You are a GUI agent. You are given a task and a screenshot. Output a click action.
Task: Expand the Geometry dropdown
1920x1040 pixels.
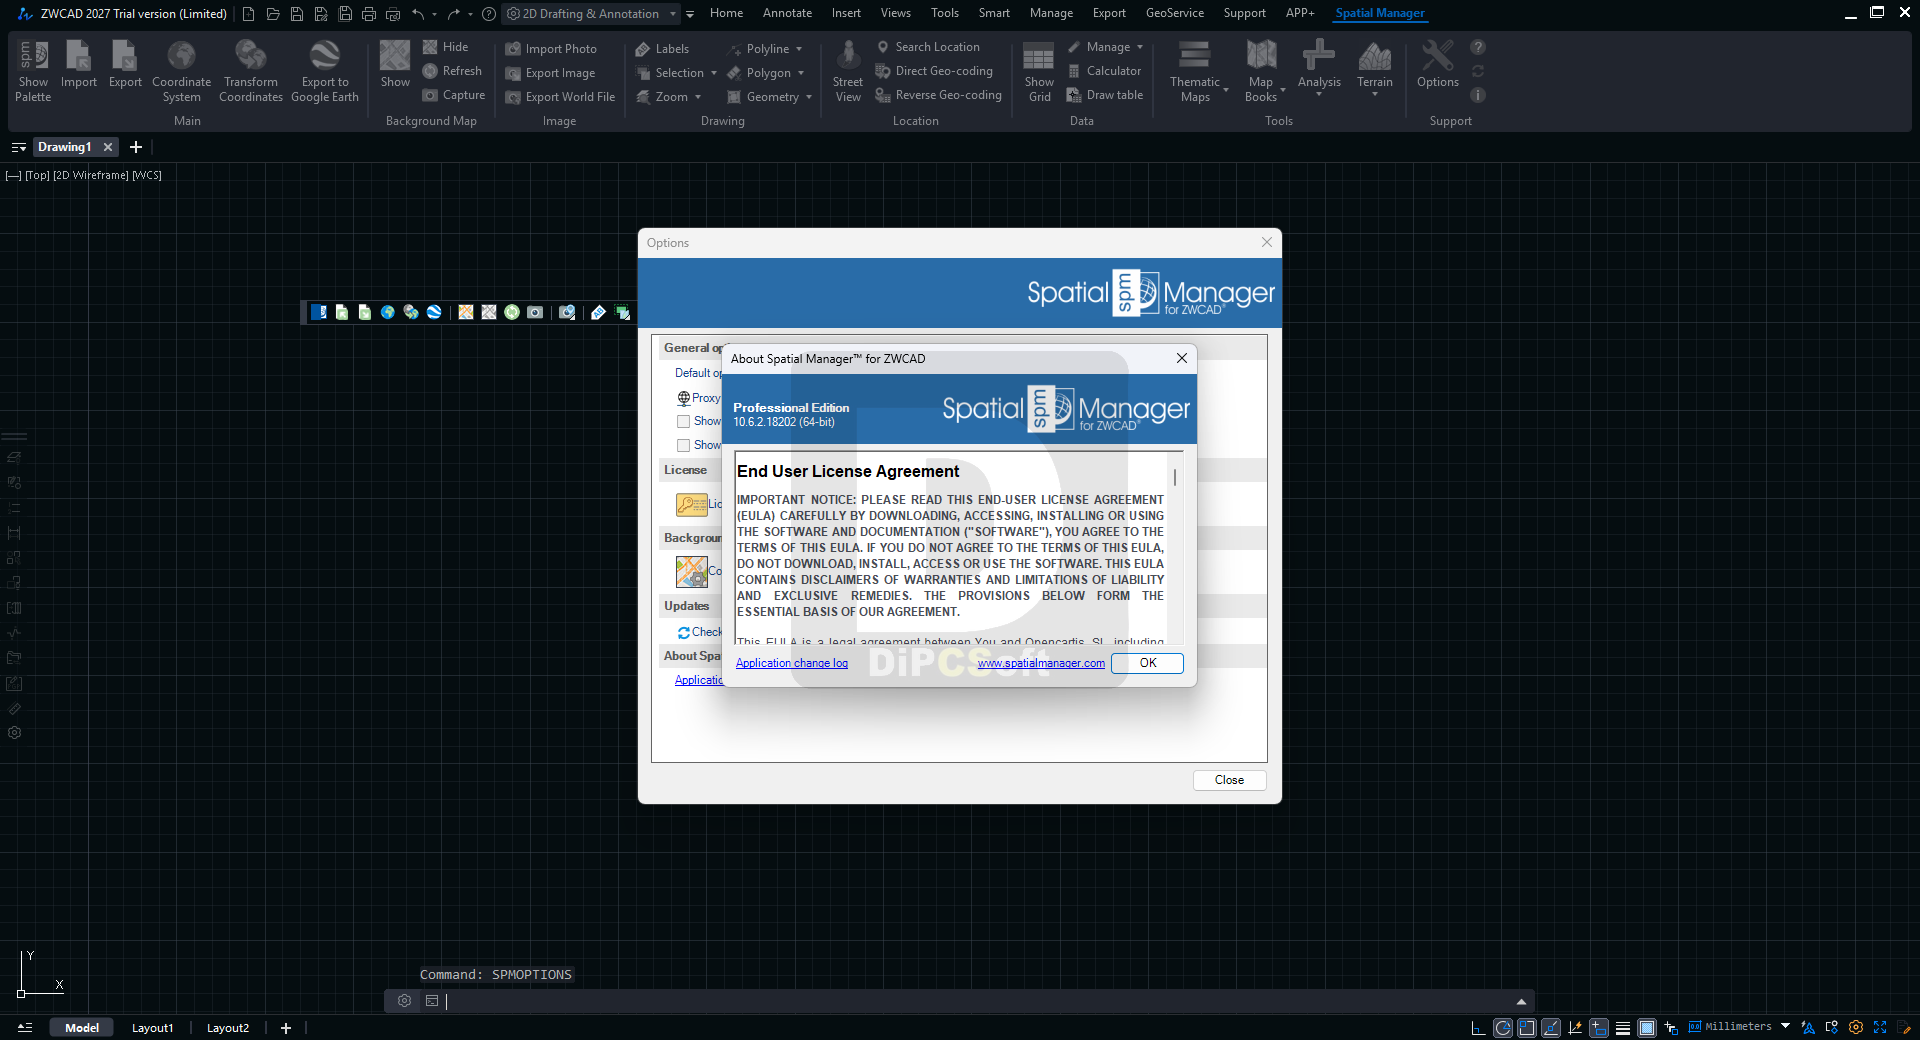click(x=809, y=97)
